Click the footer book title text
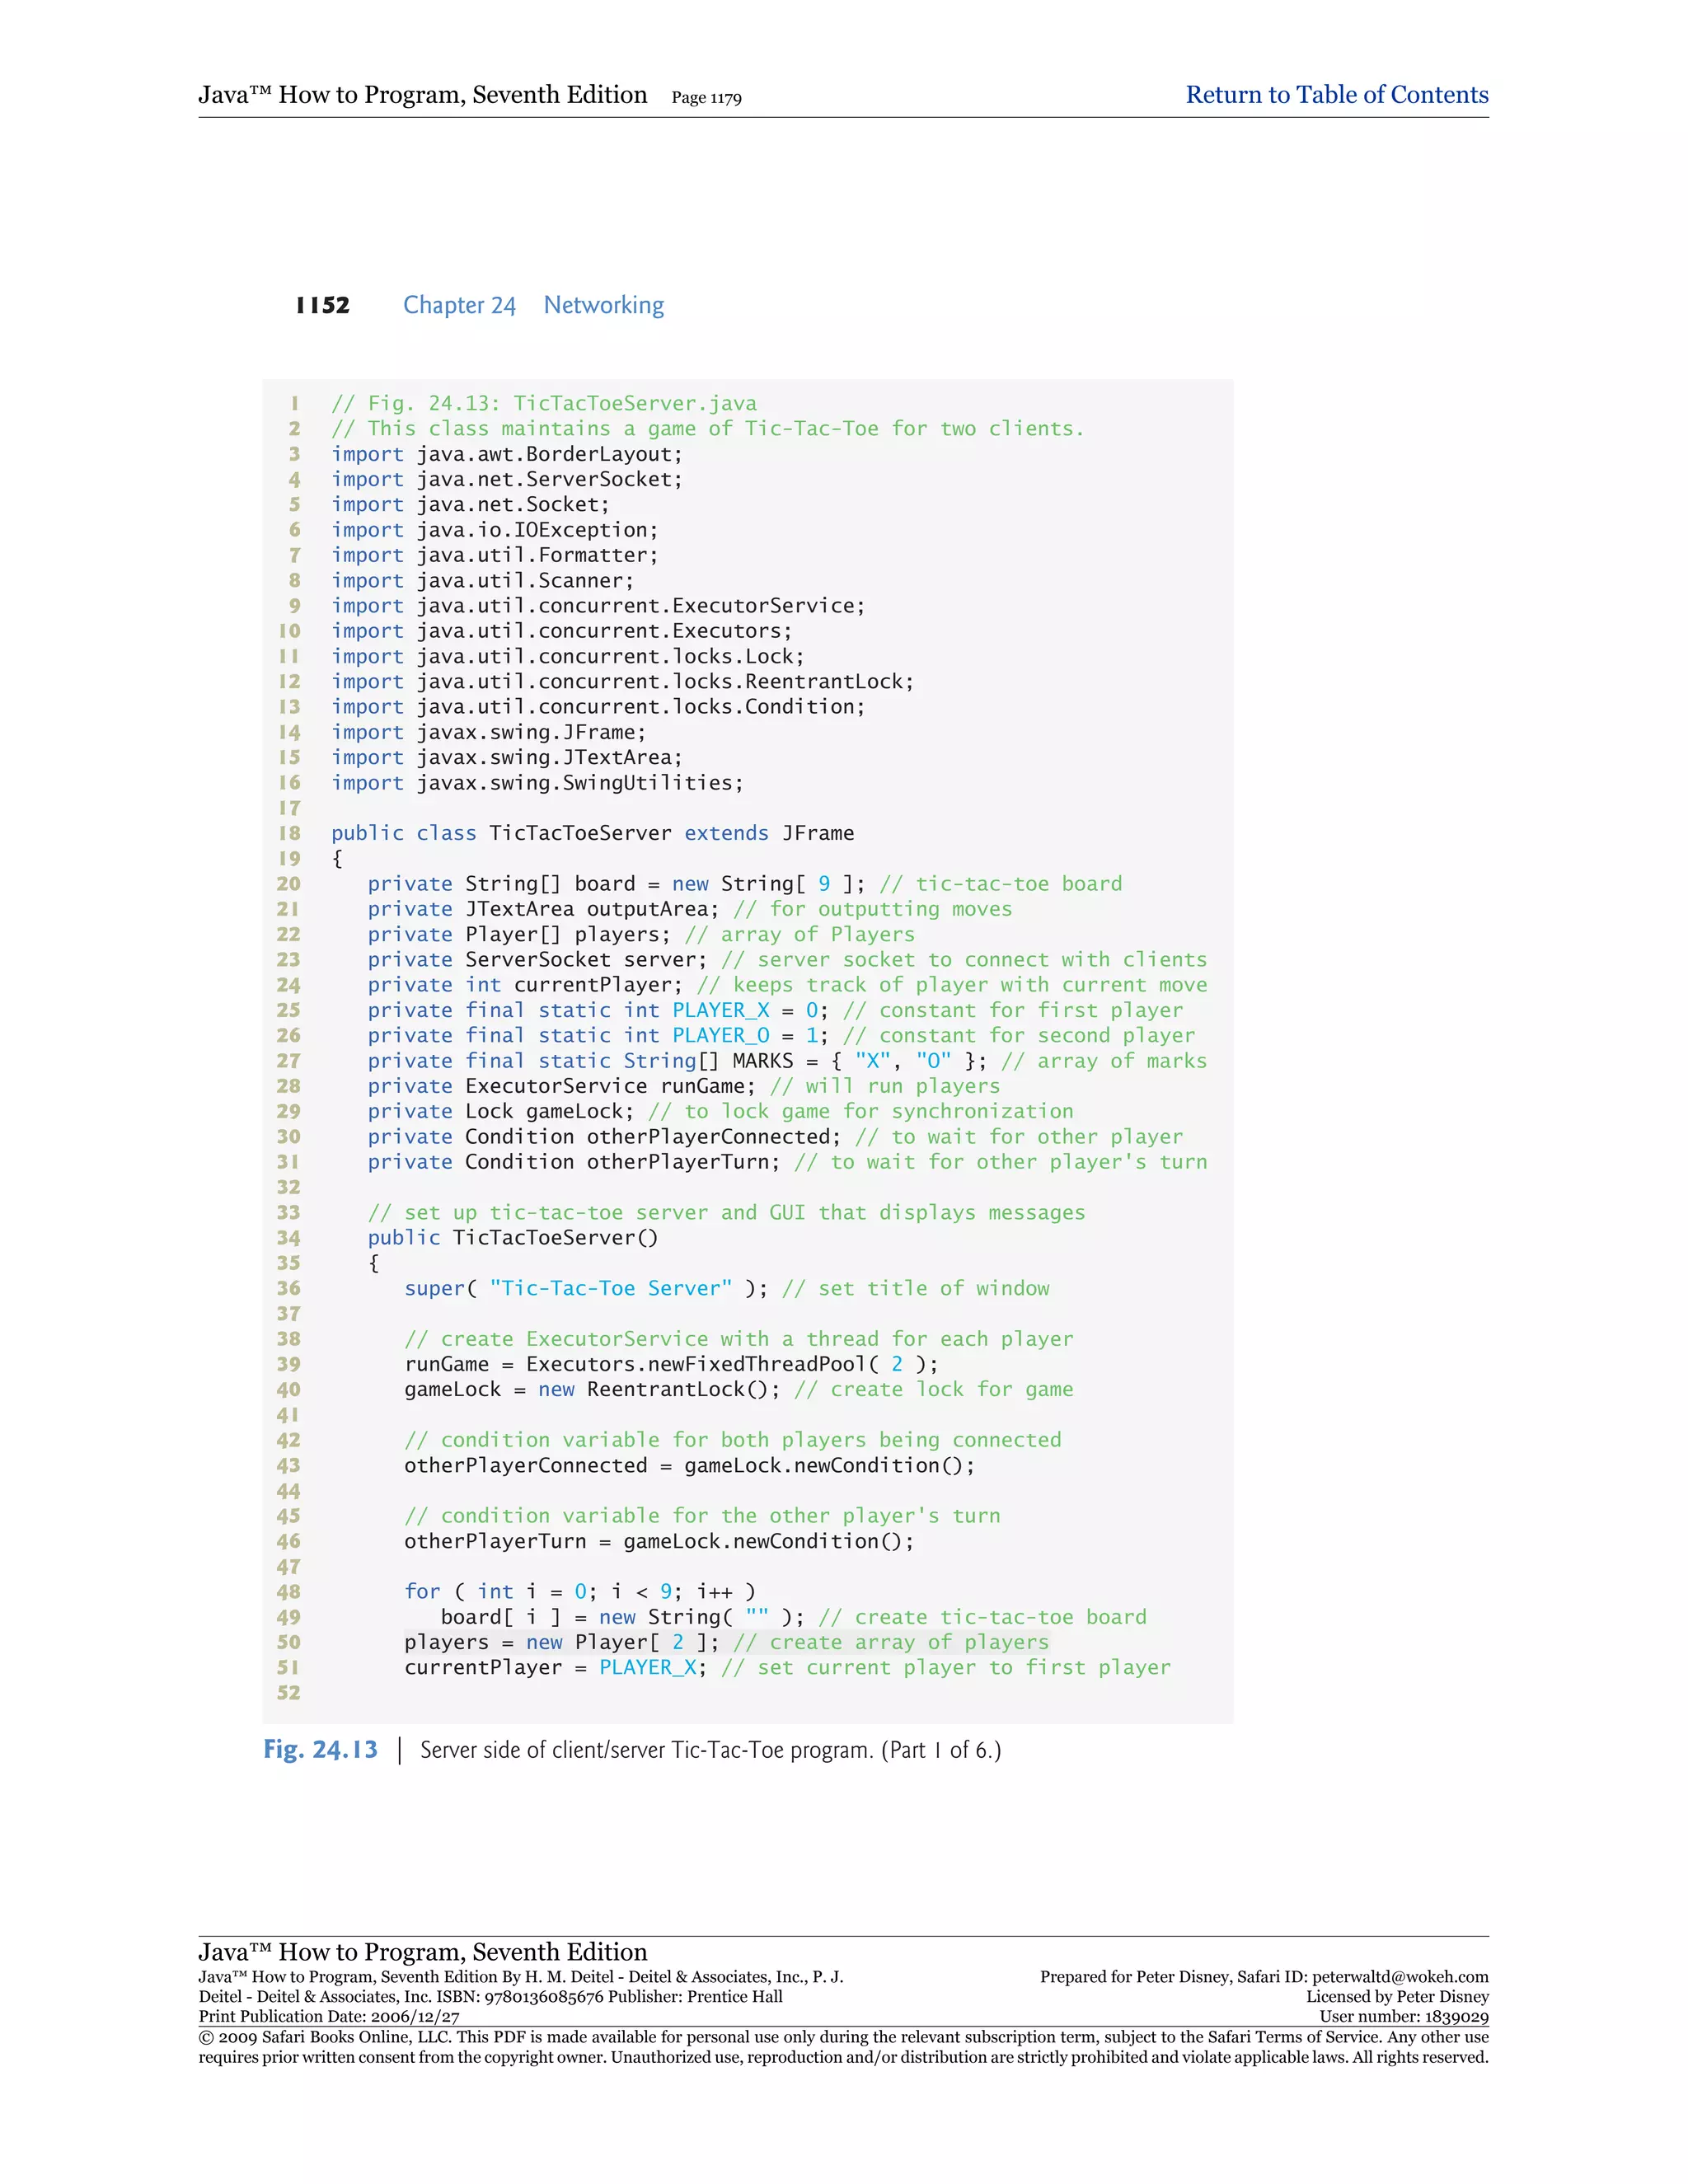The width and height of the screenshot is (1688, 2184). [x=422, y=1951]
